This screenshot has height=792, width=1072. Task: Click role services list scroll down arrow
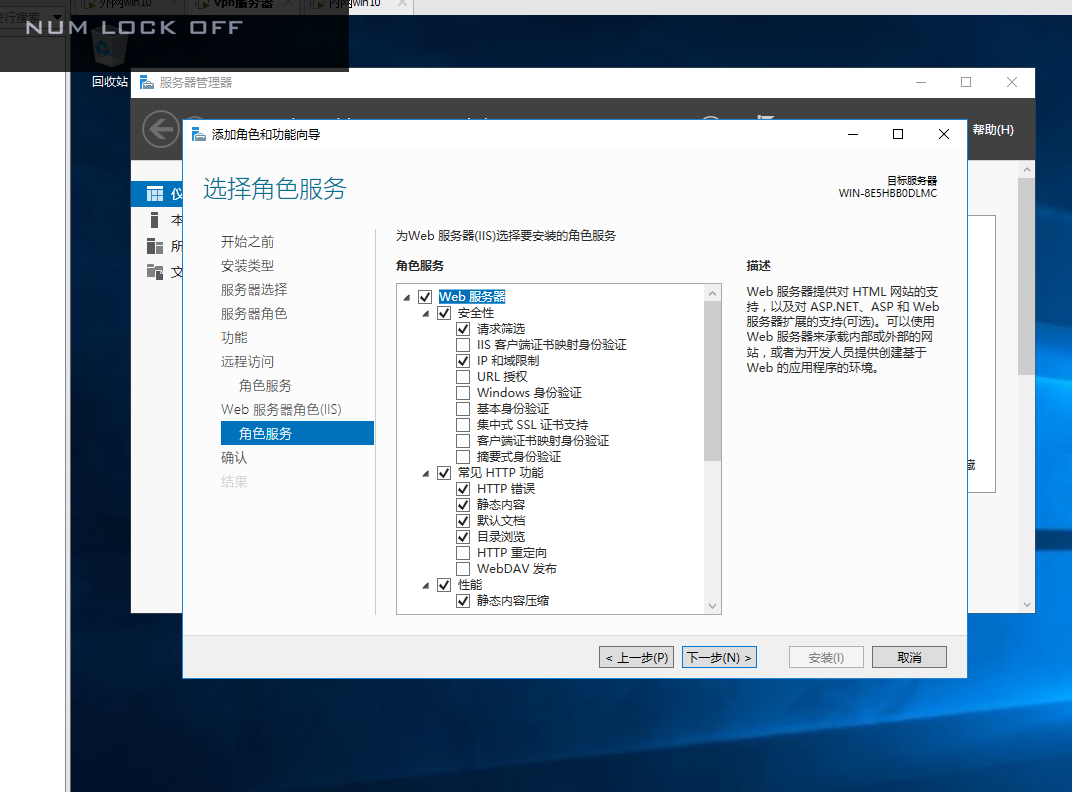[x=712, y=605]
